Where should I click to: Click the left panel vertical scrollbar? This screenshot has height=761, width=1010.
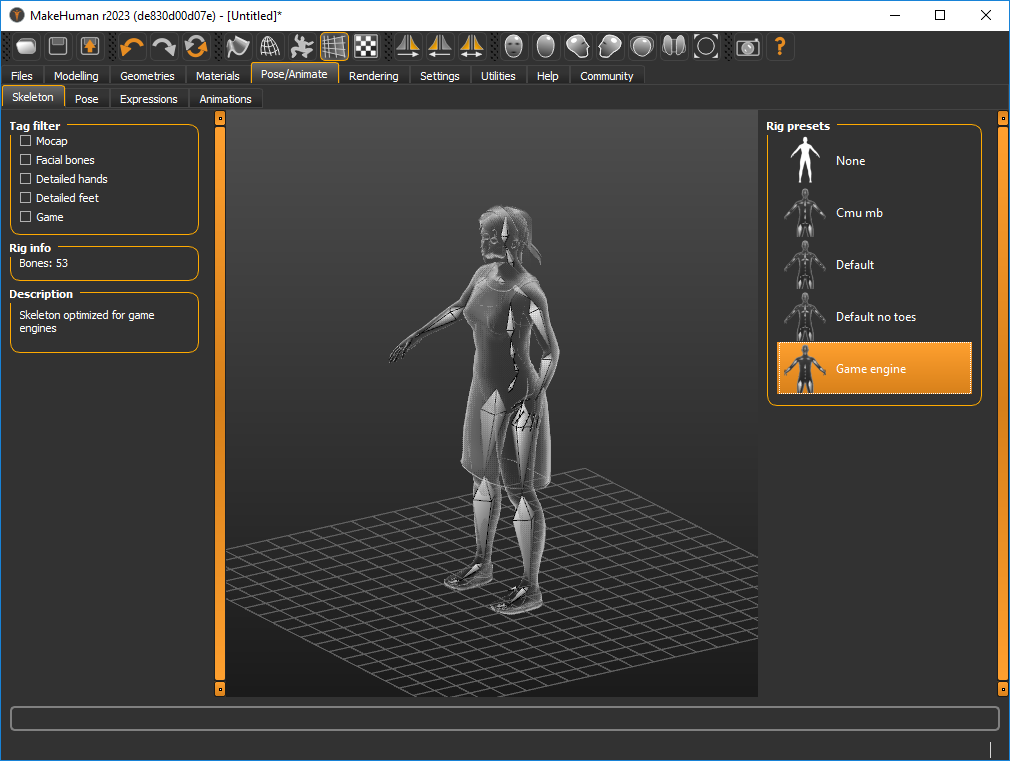pos(220,403)
